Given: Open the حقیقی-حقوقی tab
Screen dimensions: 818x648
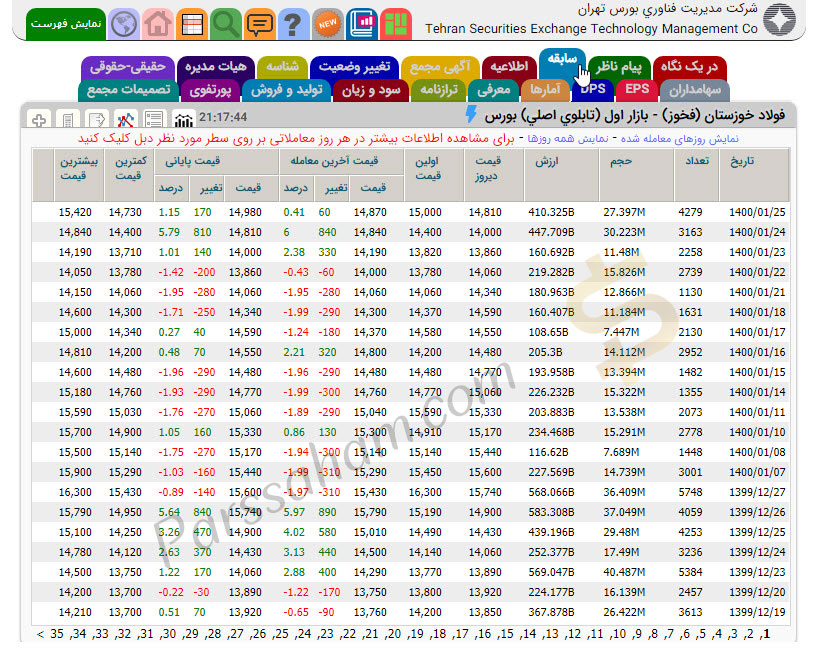Looking at the screenshot, I should coord(127,67).
